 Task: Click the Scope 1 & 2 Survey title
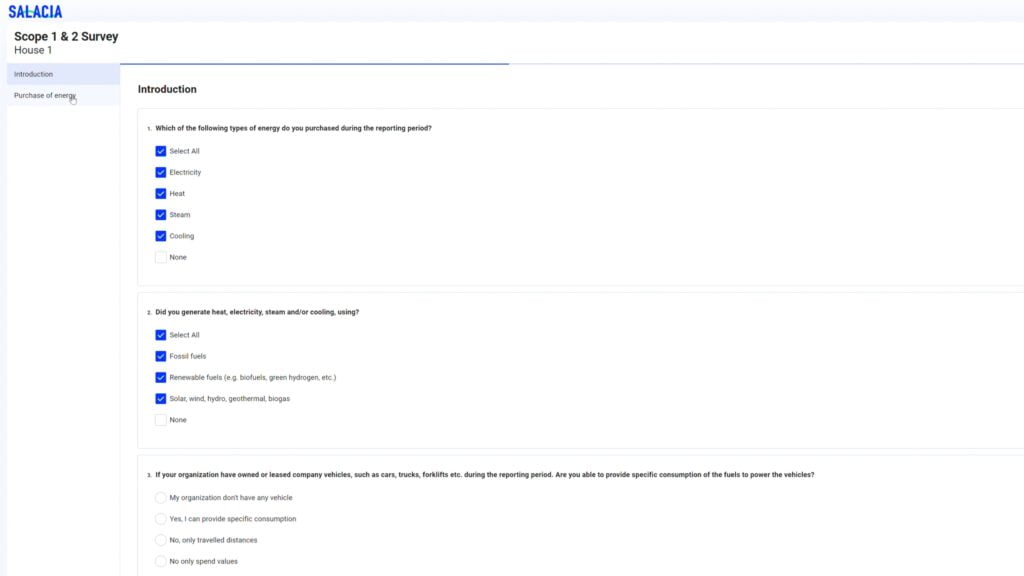pyautogui.click(x=66, y=36)
